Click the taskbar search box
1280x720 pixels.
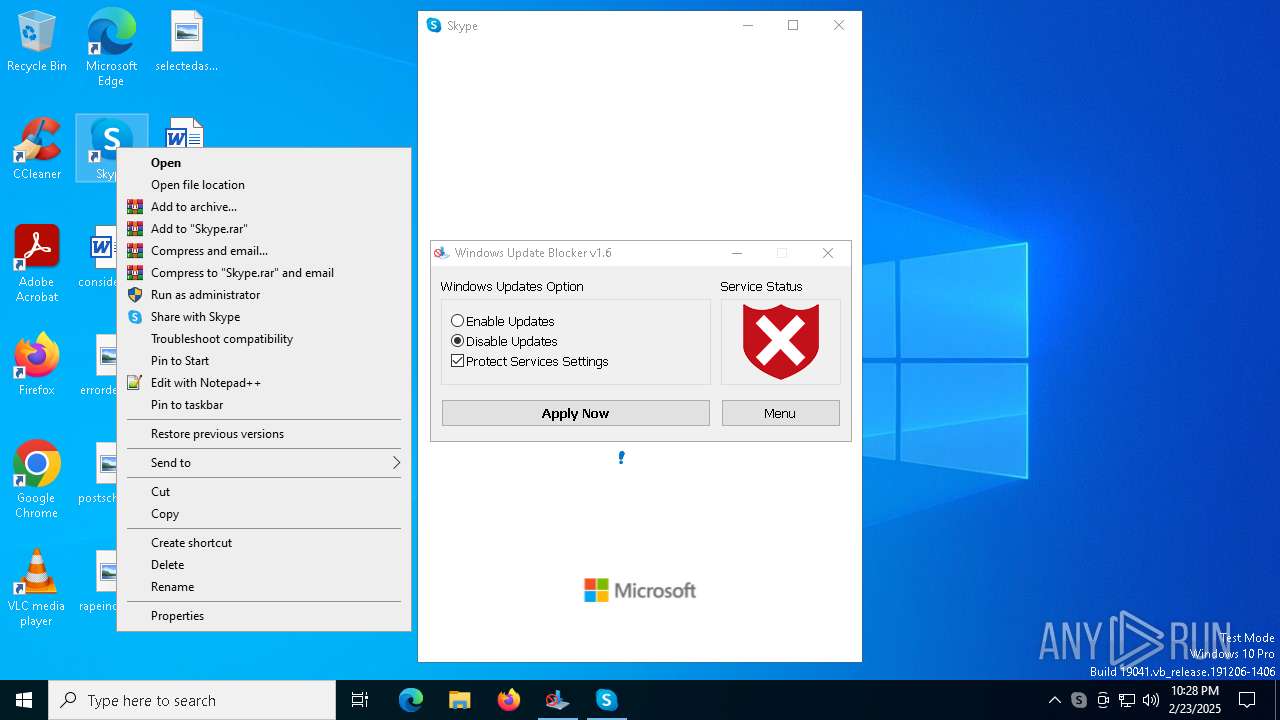192,700
